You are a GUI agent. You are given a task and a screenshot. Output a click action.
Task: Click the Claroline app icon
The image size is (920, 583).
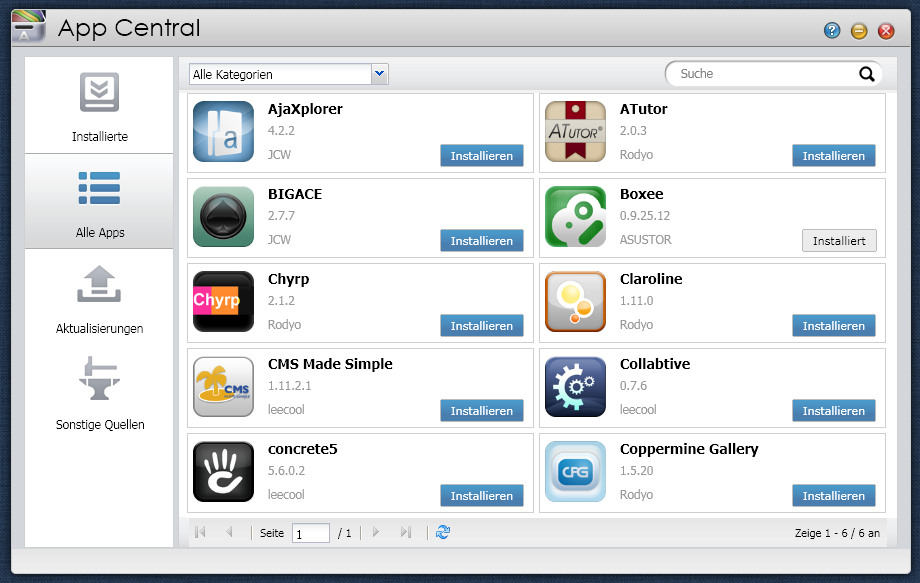(575, 301)
